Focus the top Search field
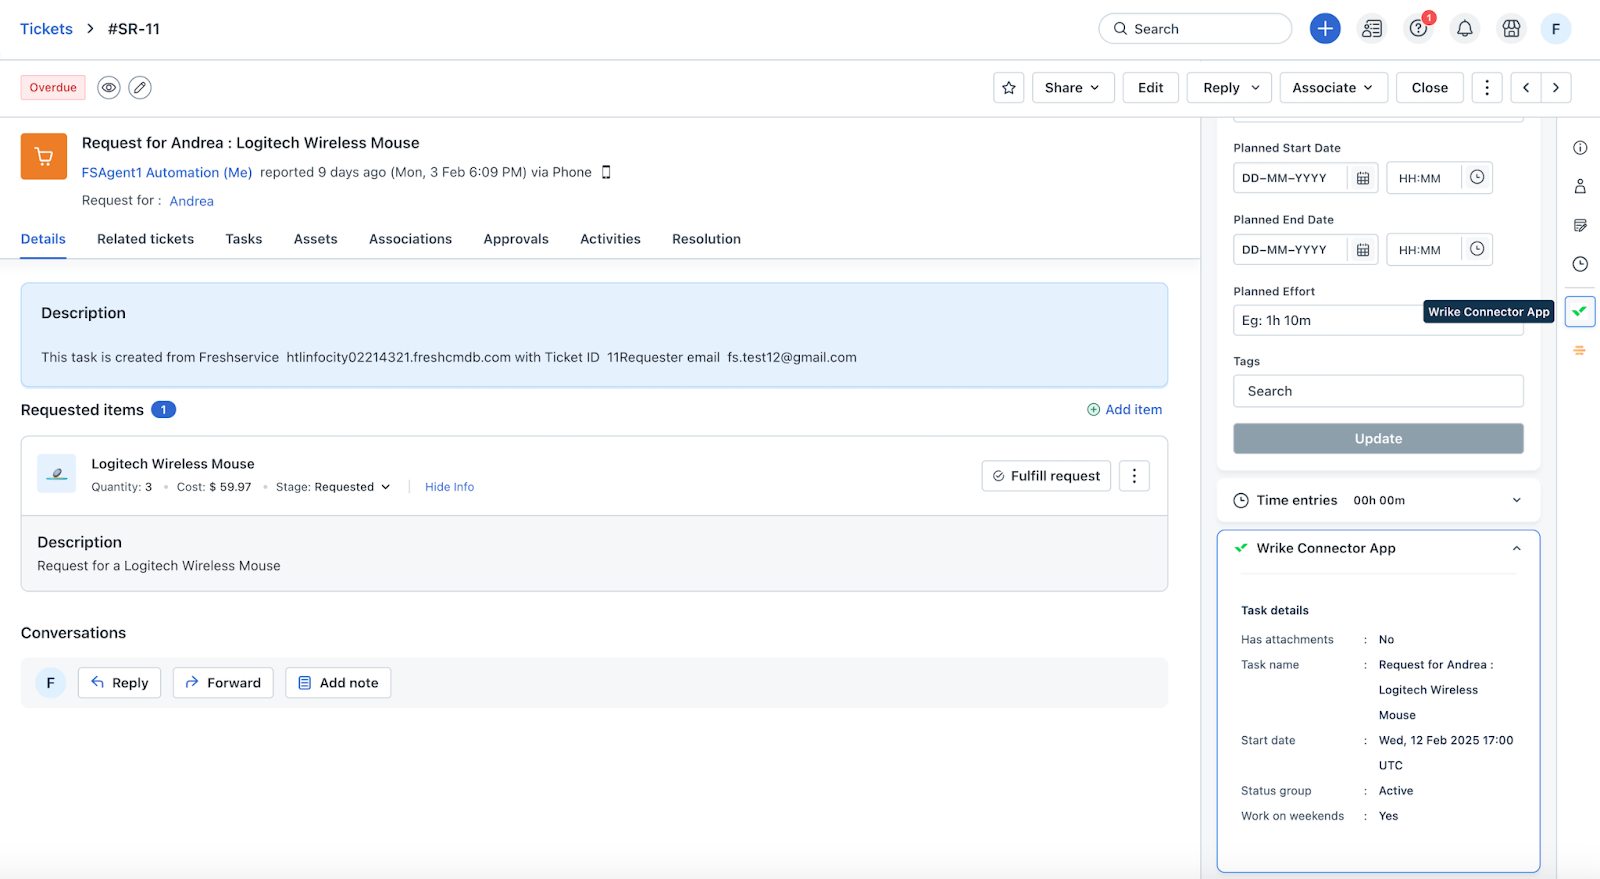This screenshot has width=1600, height=879. click(x=1195, y=29)
